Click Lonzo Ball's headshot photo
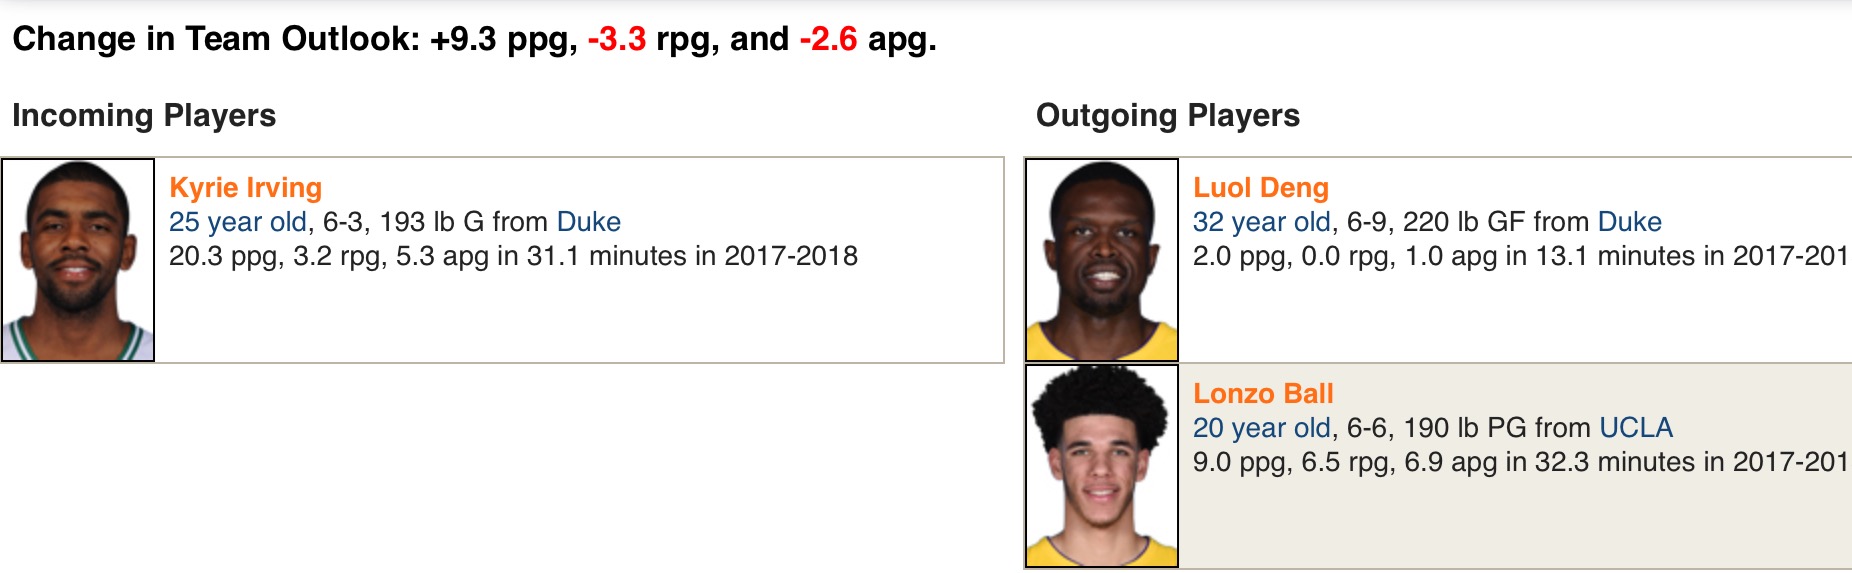The height and width of the screenshot is (573, 1852). pos(1102,466)
